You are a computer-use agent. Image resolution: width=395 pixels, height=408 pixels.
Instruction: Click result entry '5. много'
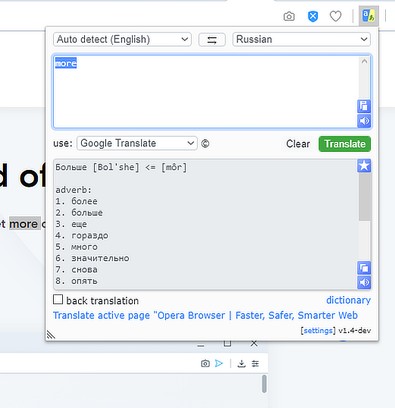click(76, 247)
